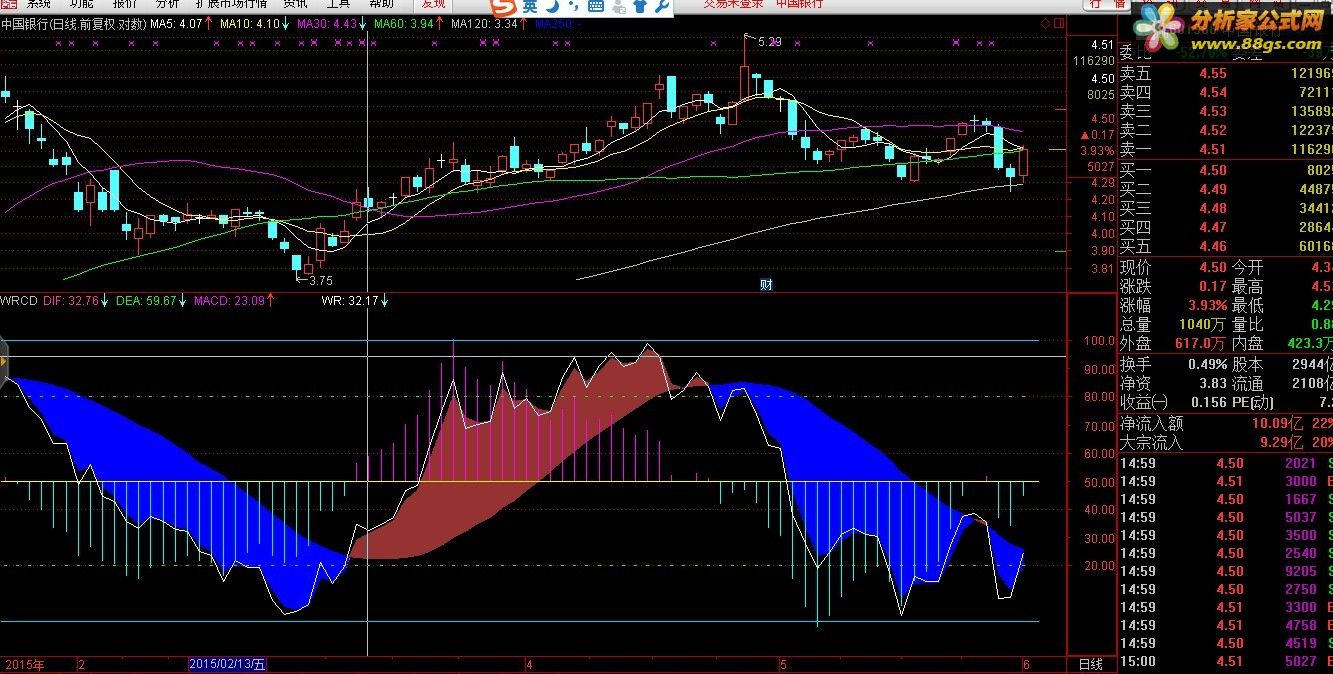Open the 资讯 menu
Image resolution: width=1333 pixels, height=674 pixels.
coord(295,4)
